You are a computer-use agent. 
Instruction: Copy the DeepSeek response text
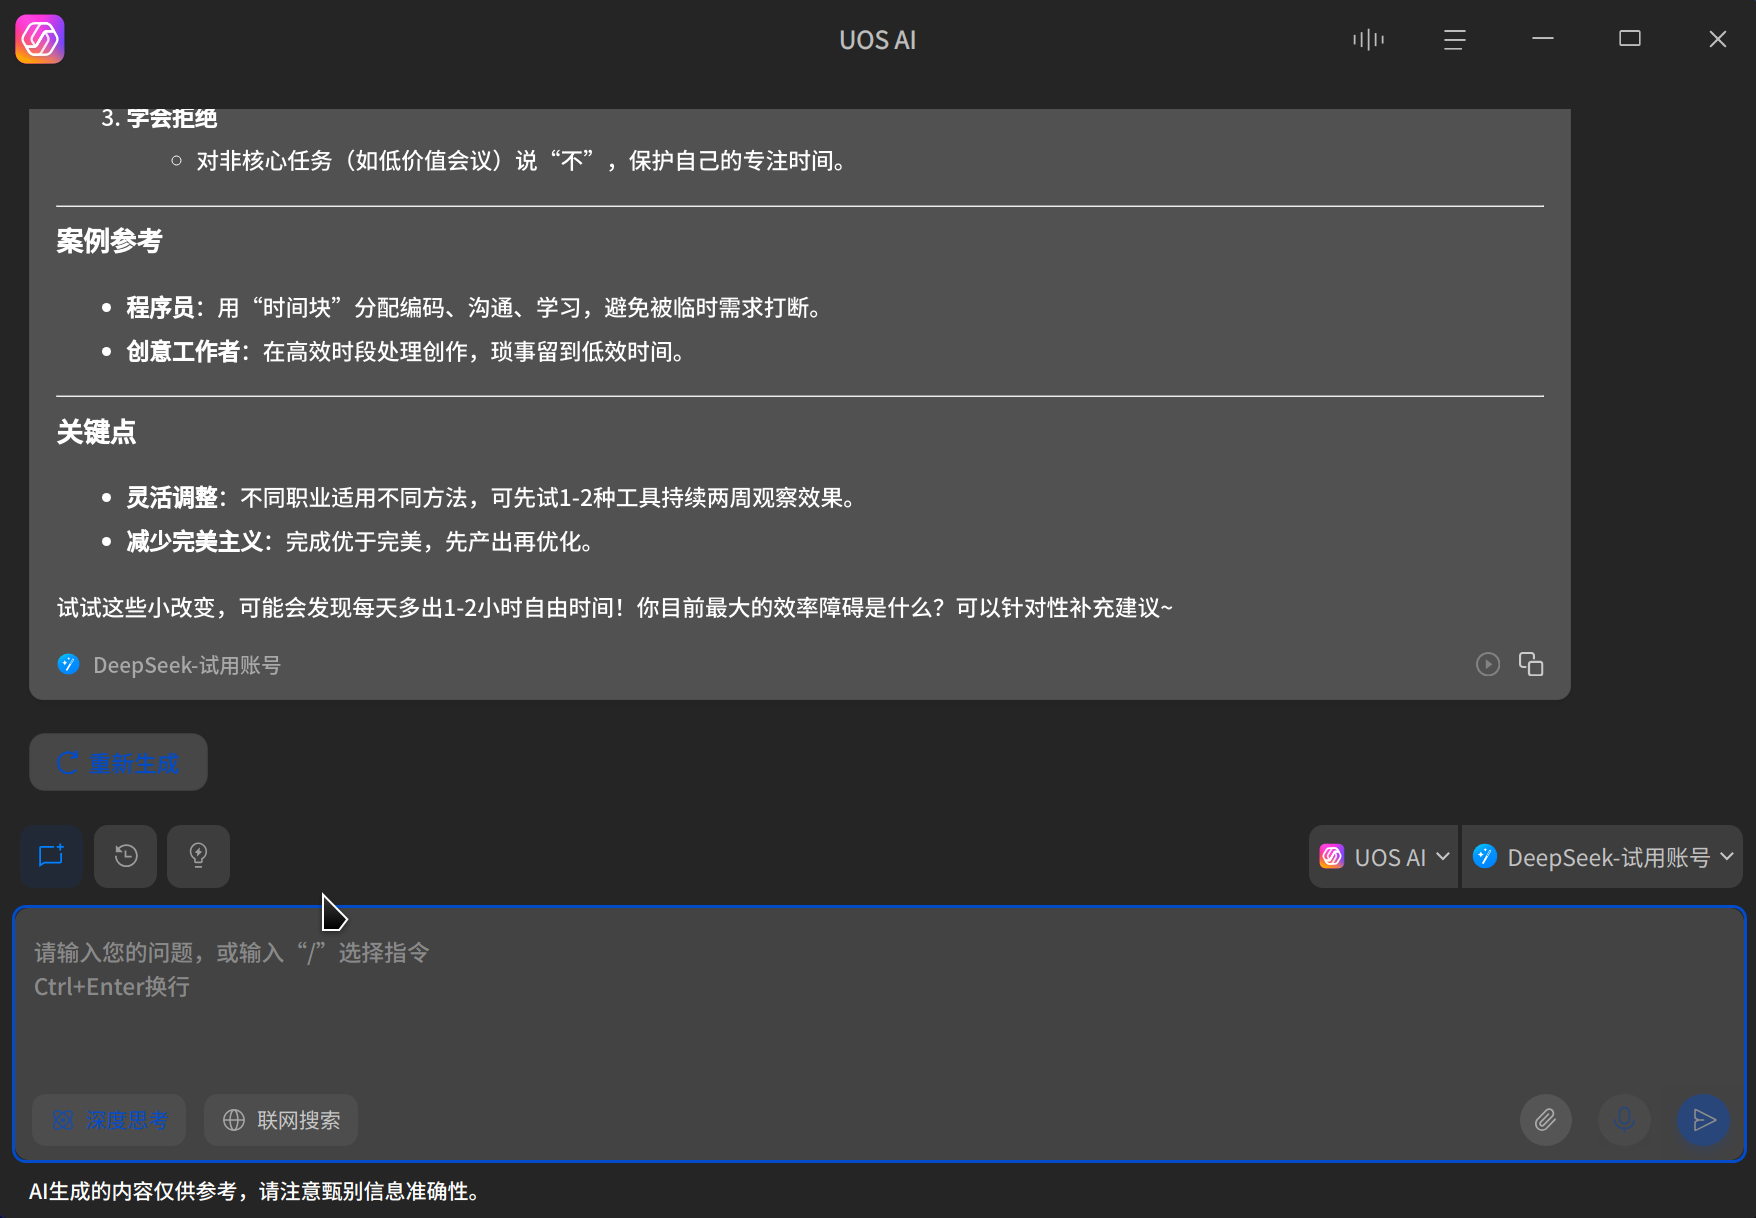pos(1531,664)
